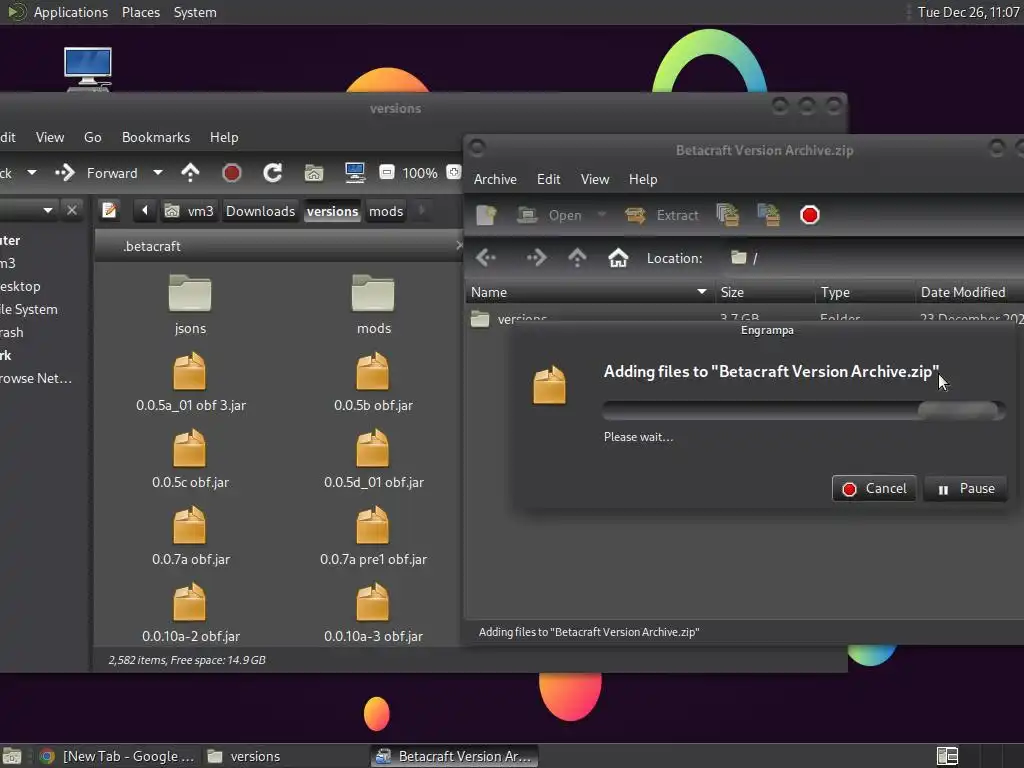
Task: Click the Size column header
Action: (765, 292)
